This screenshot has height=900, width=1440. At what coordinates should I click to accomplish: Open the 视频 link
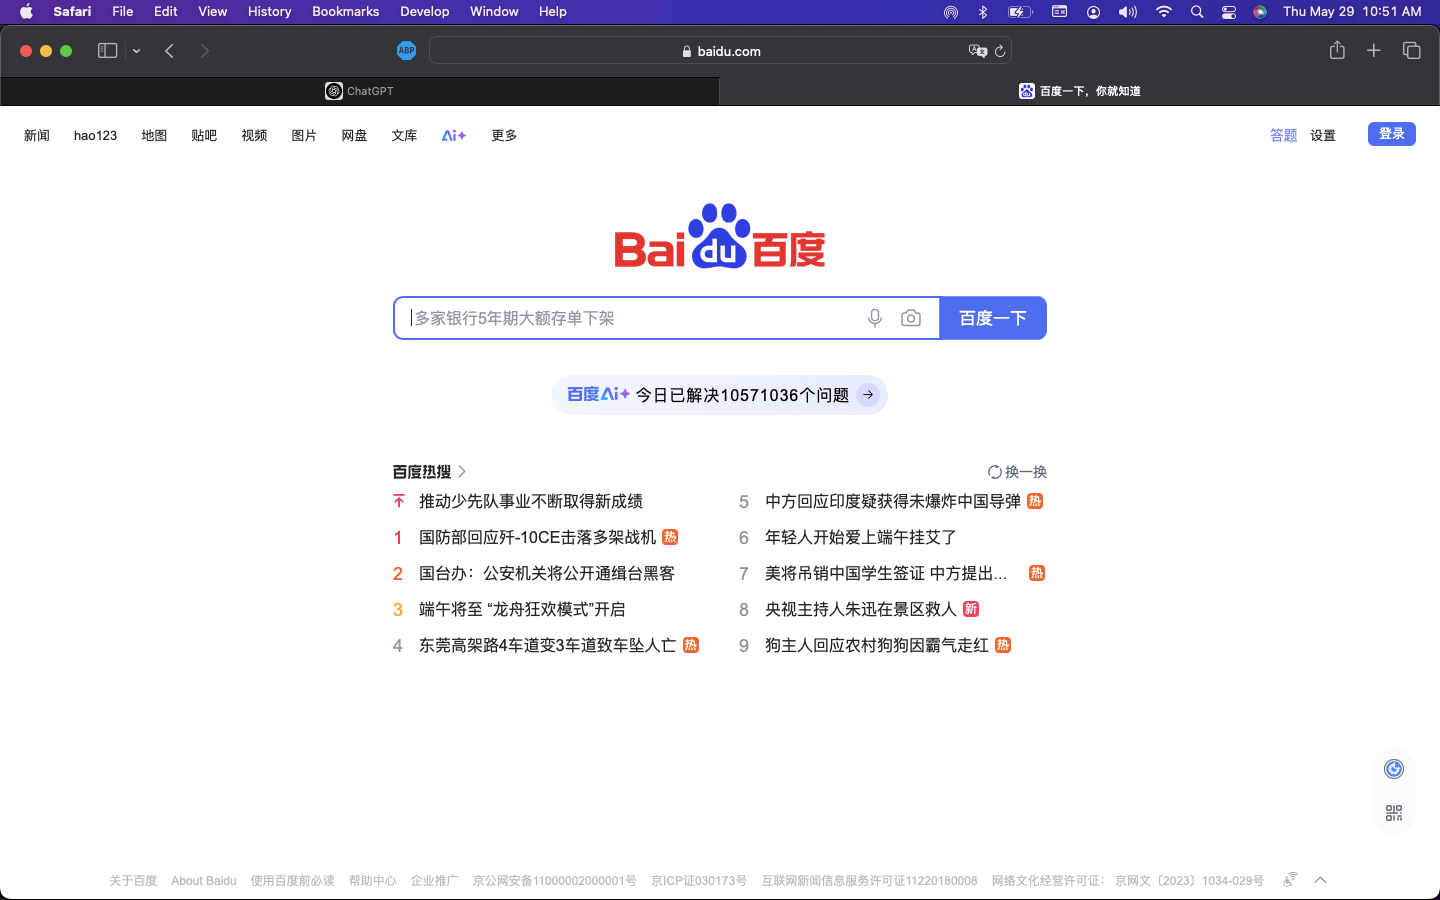(x=254, y=135)
